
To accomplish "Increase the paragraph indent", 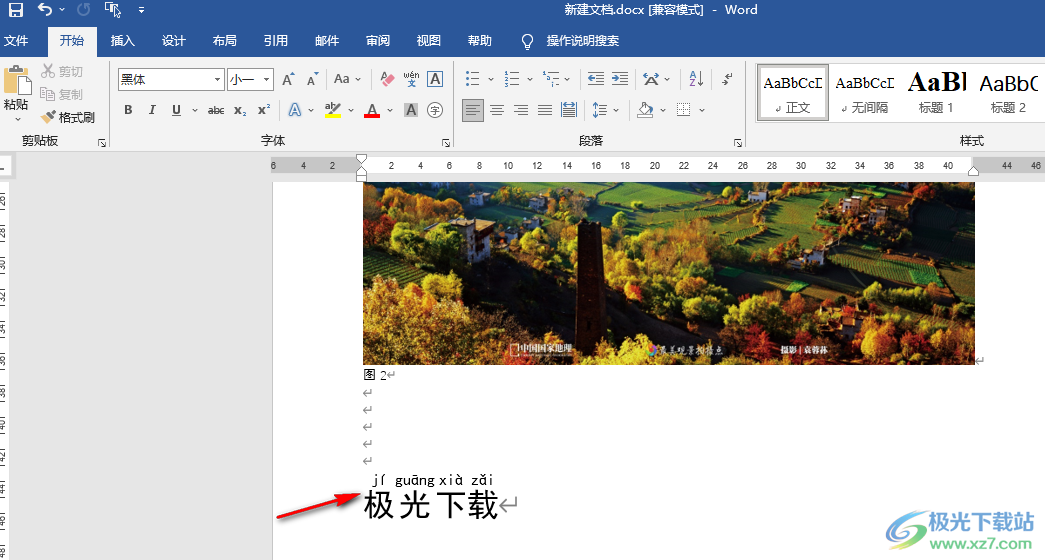I will 620,79.
